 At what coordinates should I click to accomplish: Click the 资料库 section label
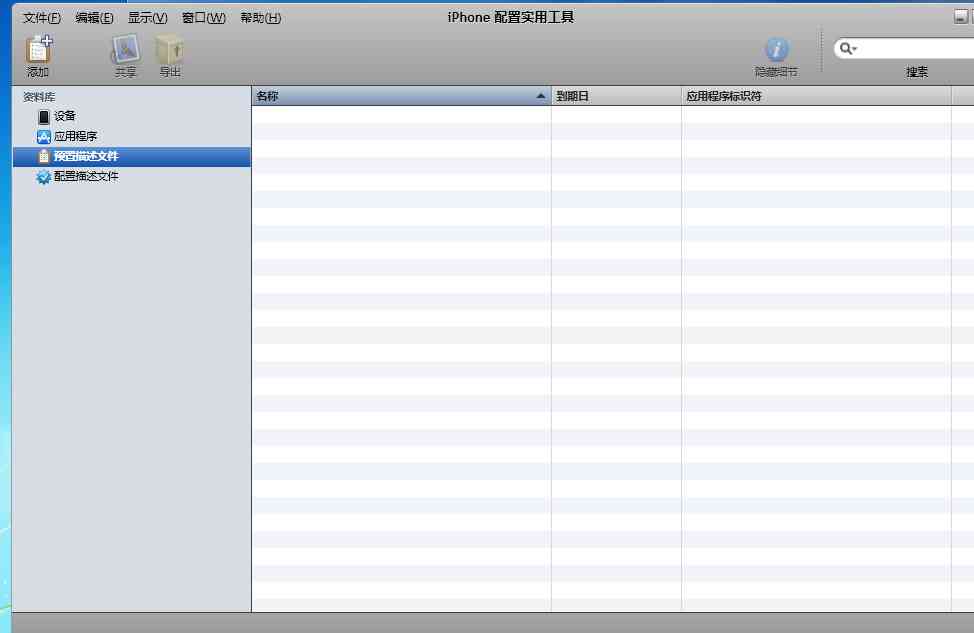click(39, 97)
